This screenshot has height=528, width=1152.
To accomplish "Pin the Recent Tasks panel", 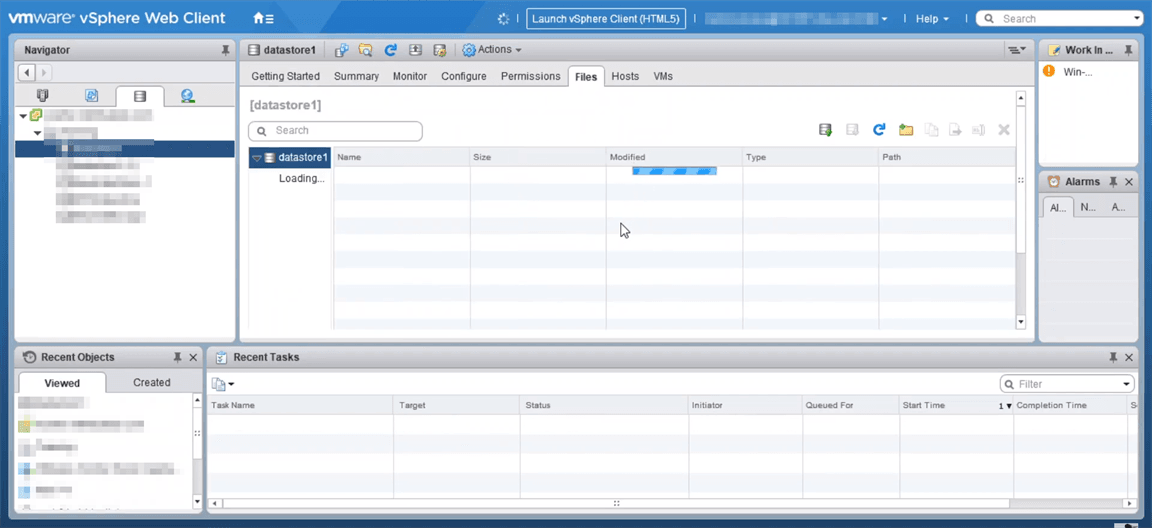I will (x=1113, y=357).
